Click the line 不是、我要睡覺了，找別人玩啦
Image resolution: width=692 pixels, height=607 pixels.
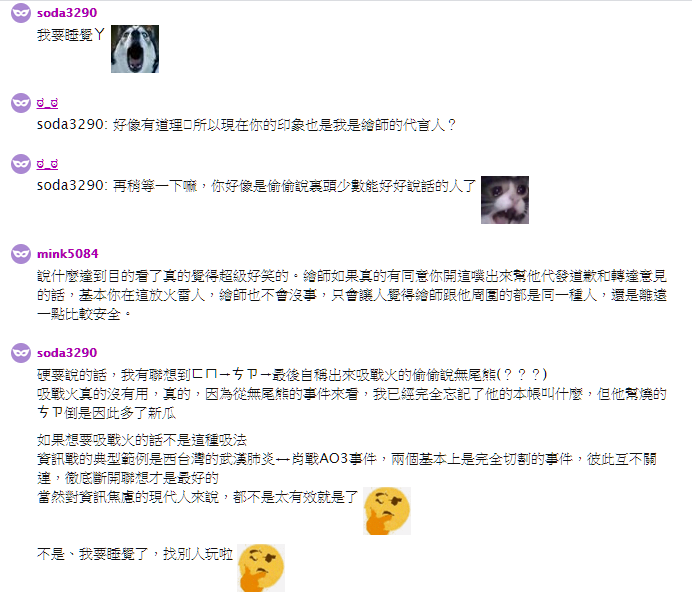tap(135, 554)
